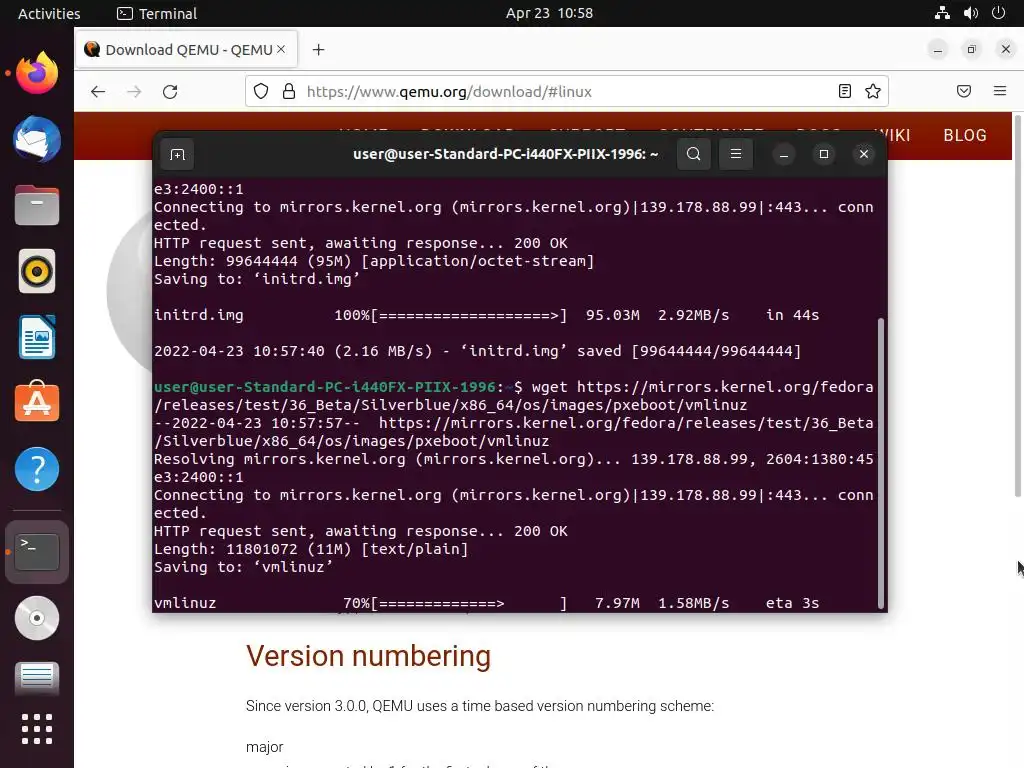The image size is (1024, 768).
Task: Open power menu in top bar
Action: (998, 13)
